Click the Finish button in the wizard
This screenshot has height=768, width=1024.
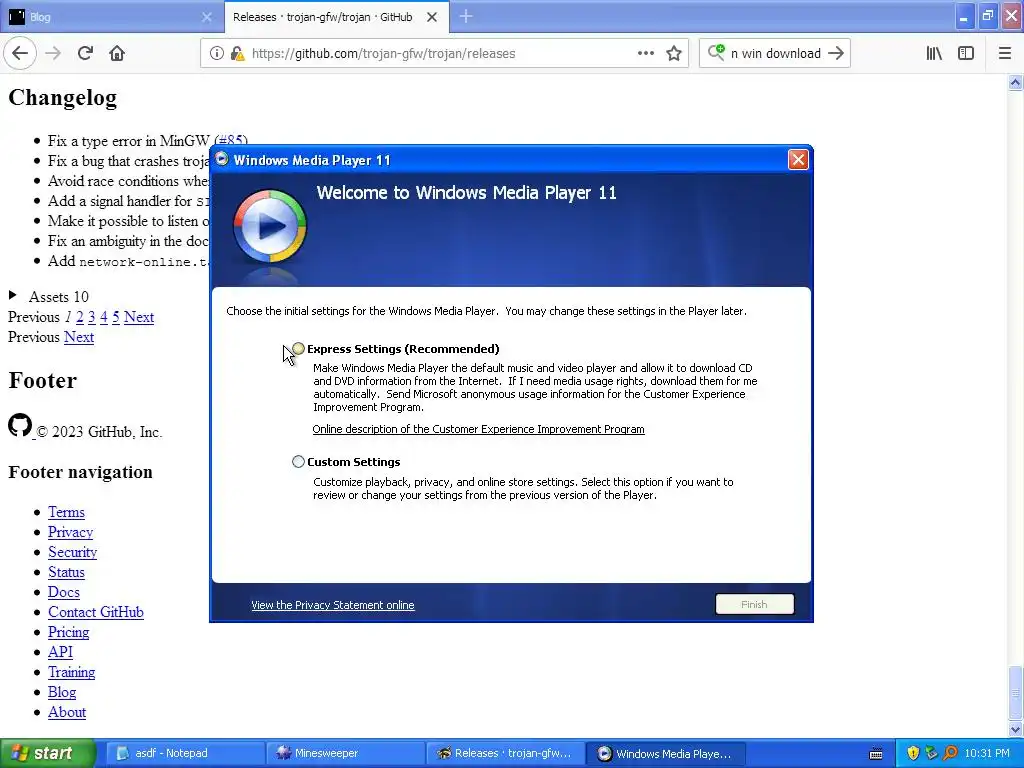coord(754,604)
